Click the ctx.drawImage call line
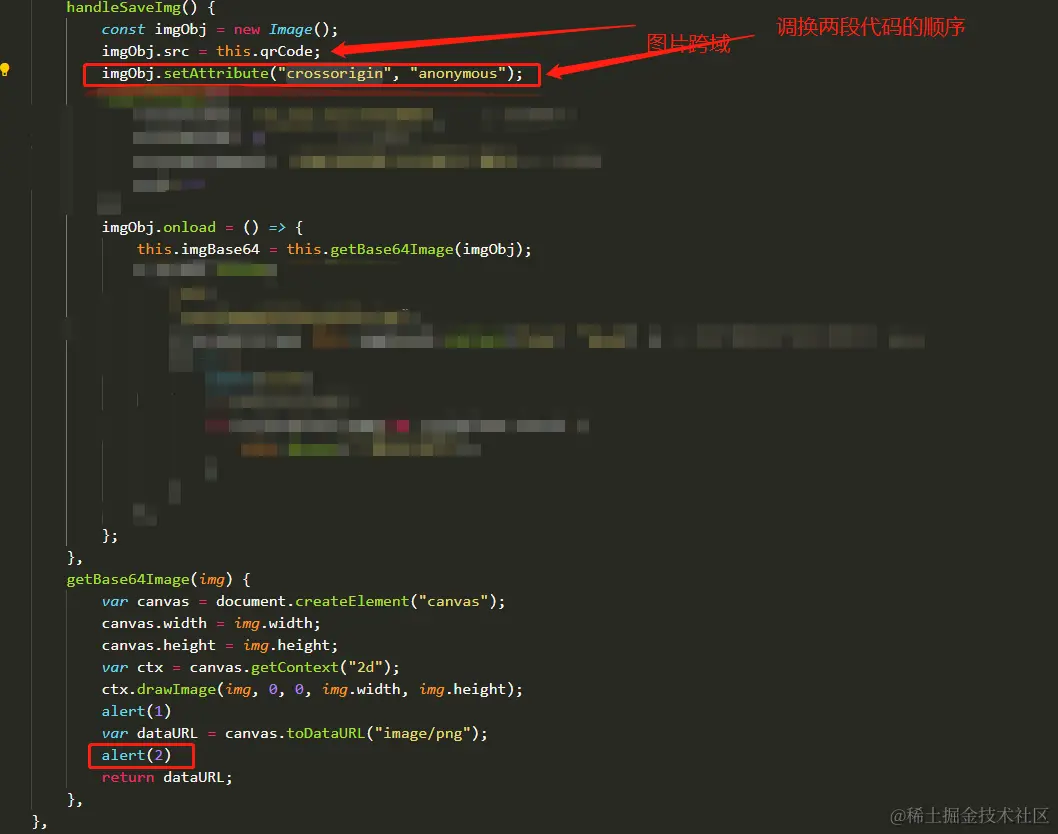 312,690
